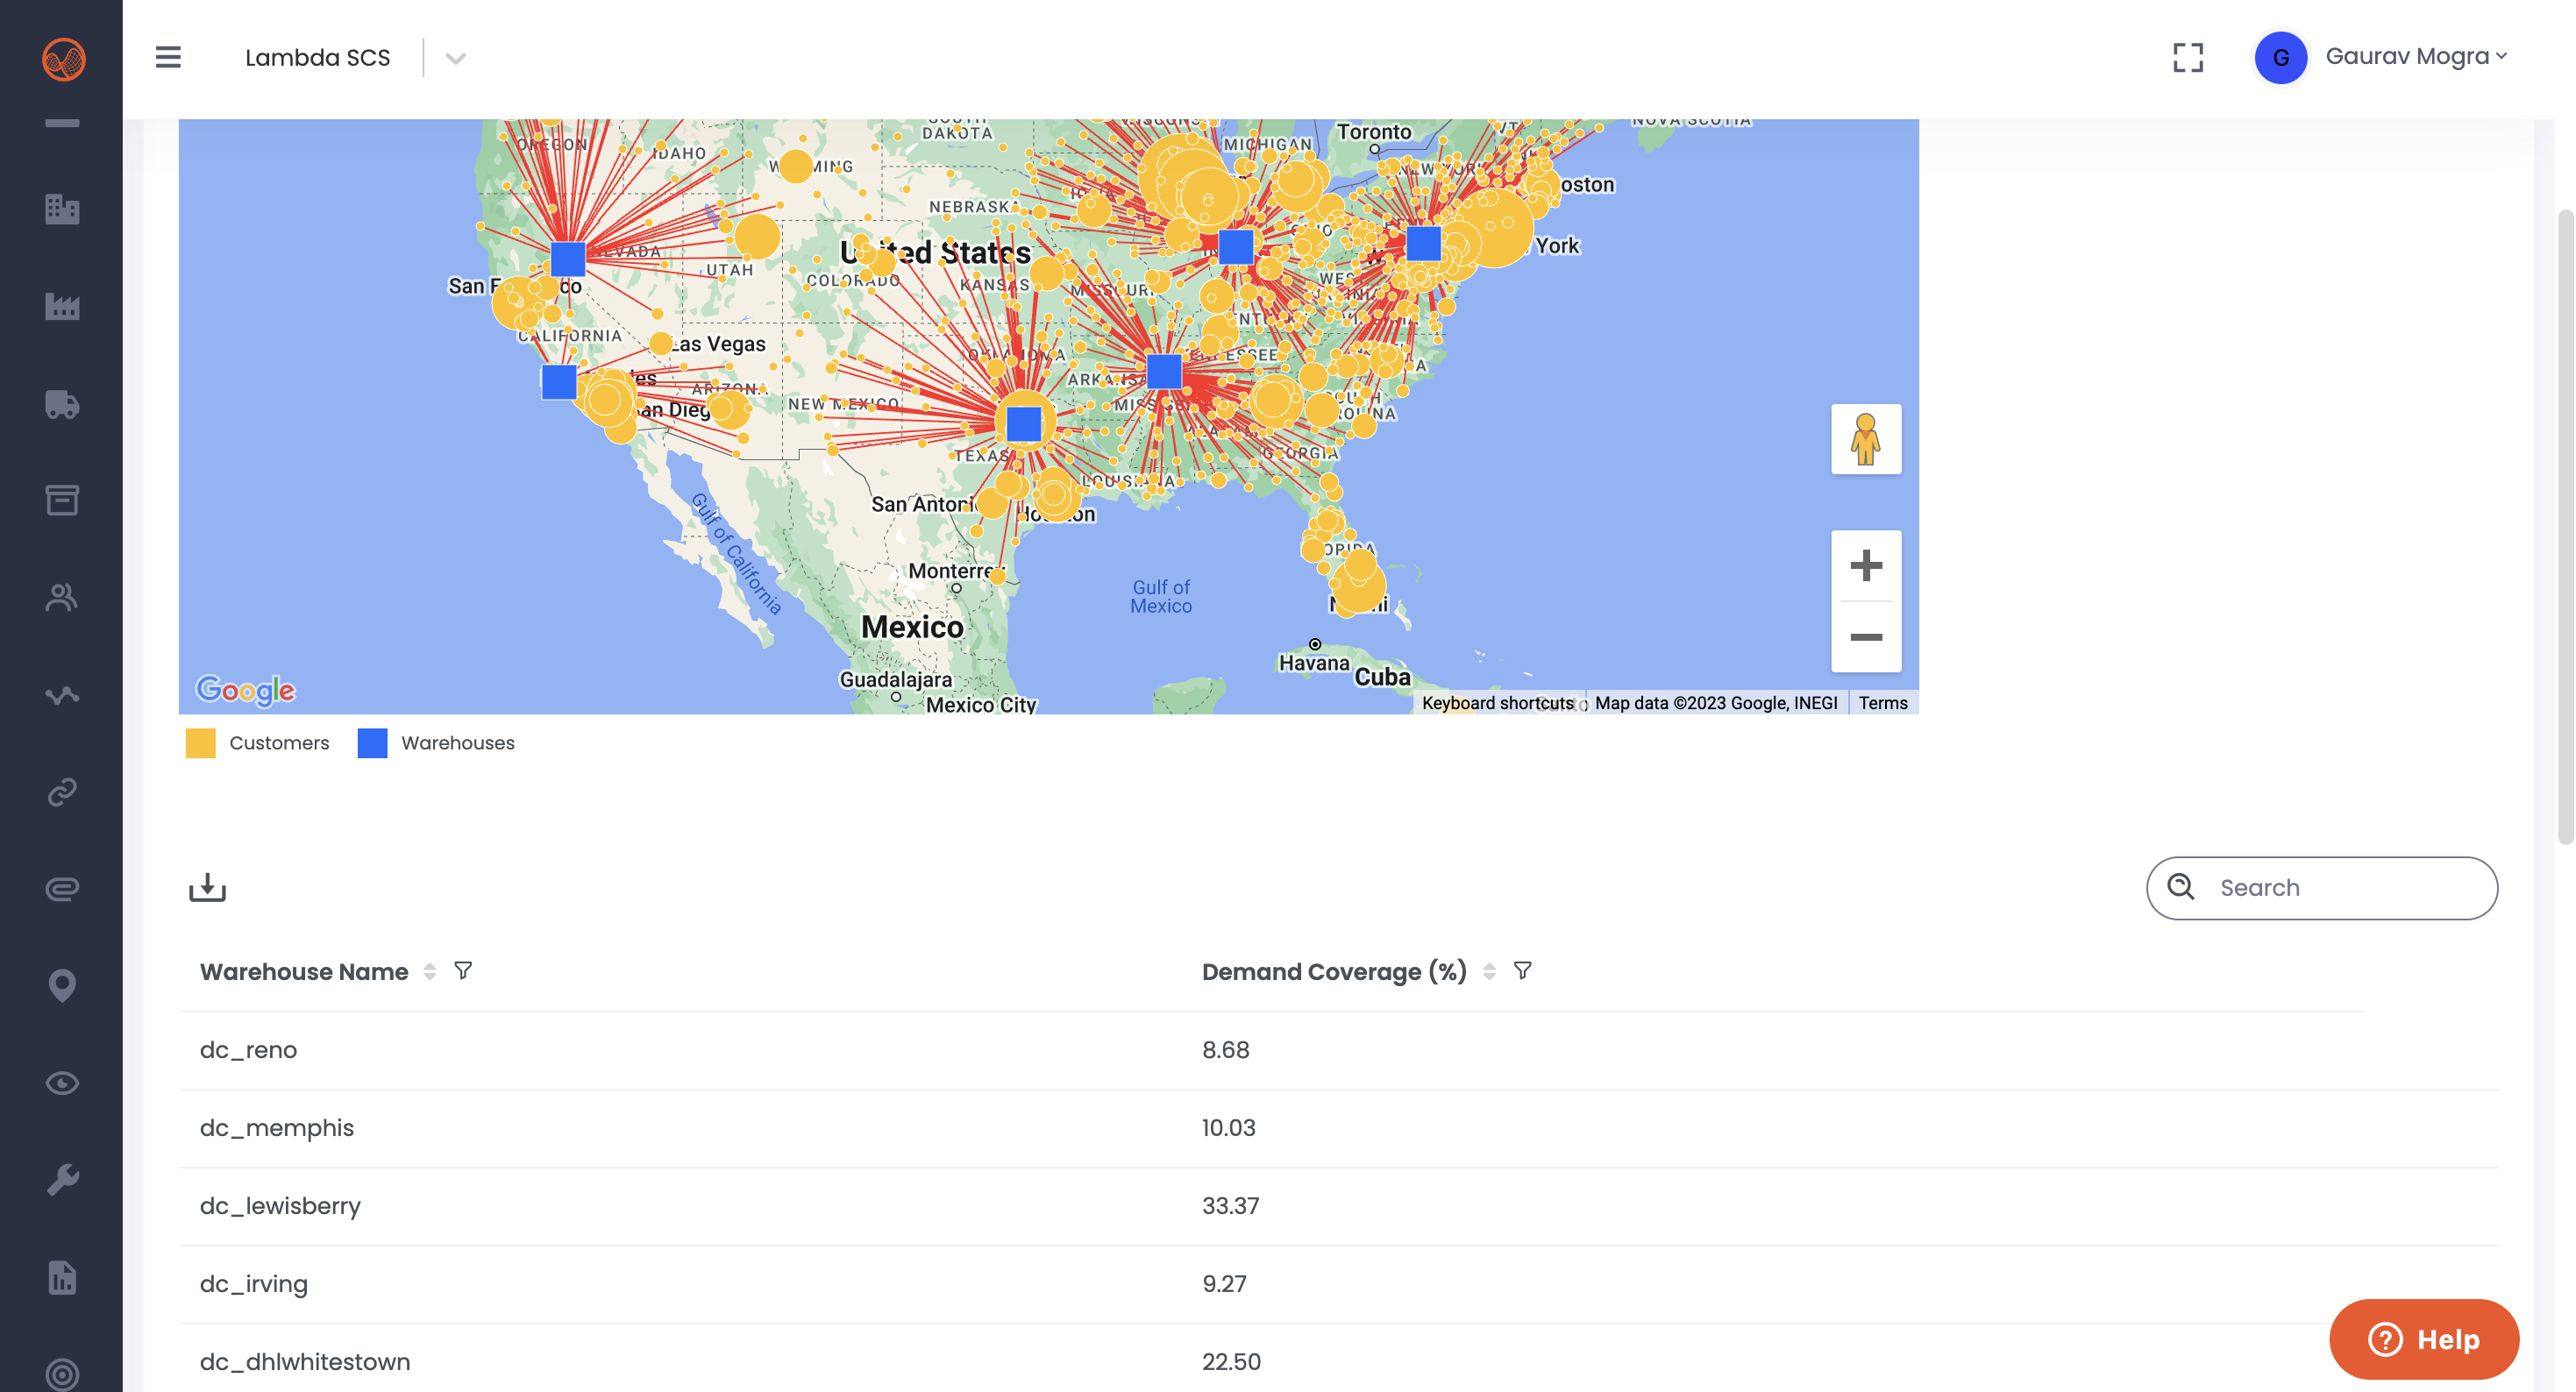Open the hamburger menu

(168, 57)
